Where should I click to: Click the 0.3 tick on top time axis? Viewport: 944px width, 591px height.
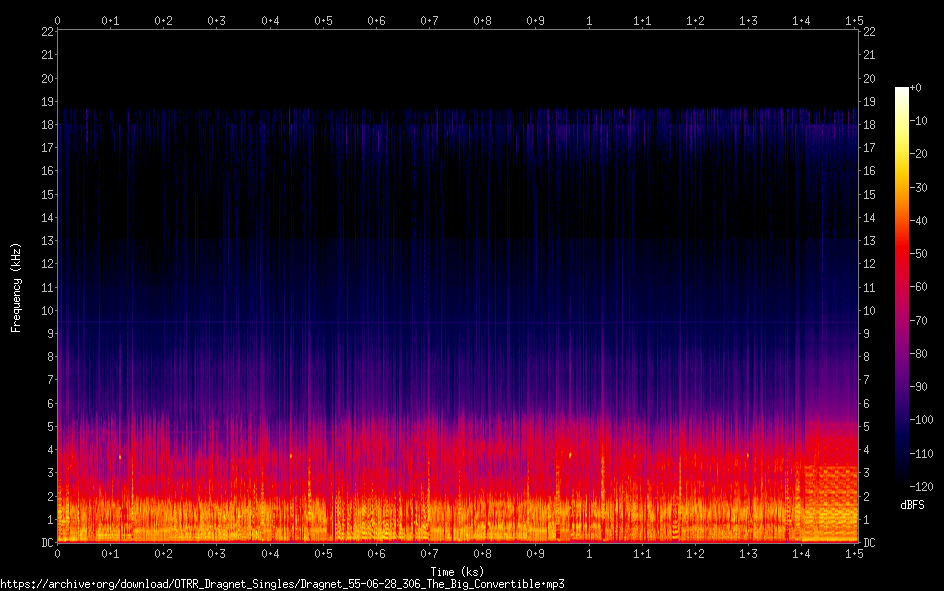217,20
